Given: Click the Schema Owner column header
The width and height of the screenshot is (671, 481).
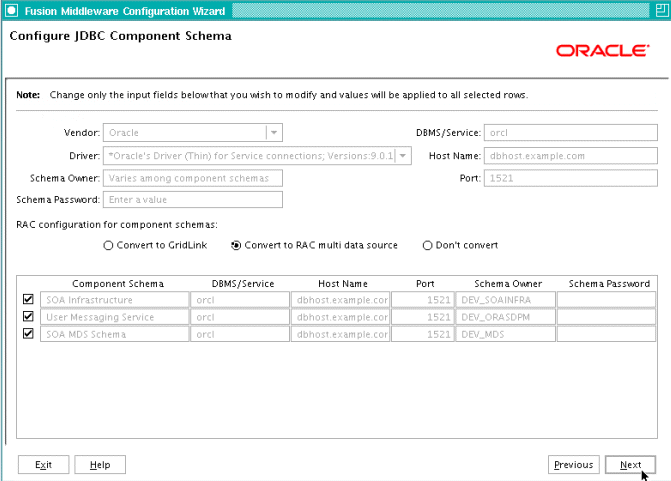Looking at the screenshot, I should (x=508, y=284).
